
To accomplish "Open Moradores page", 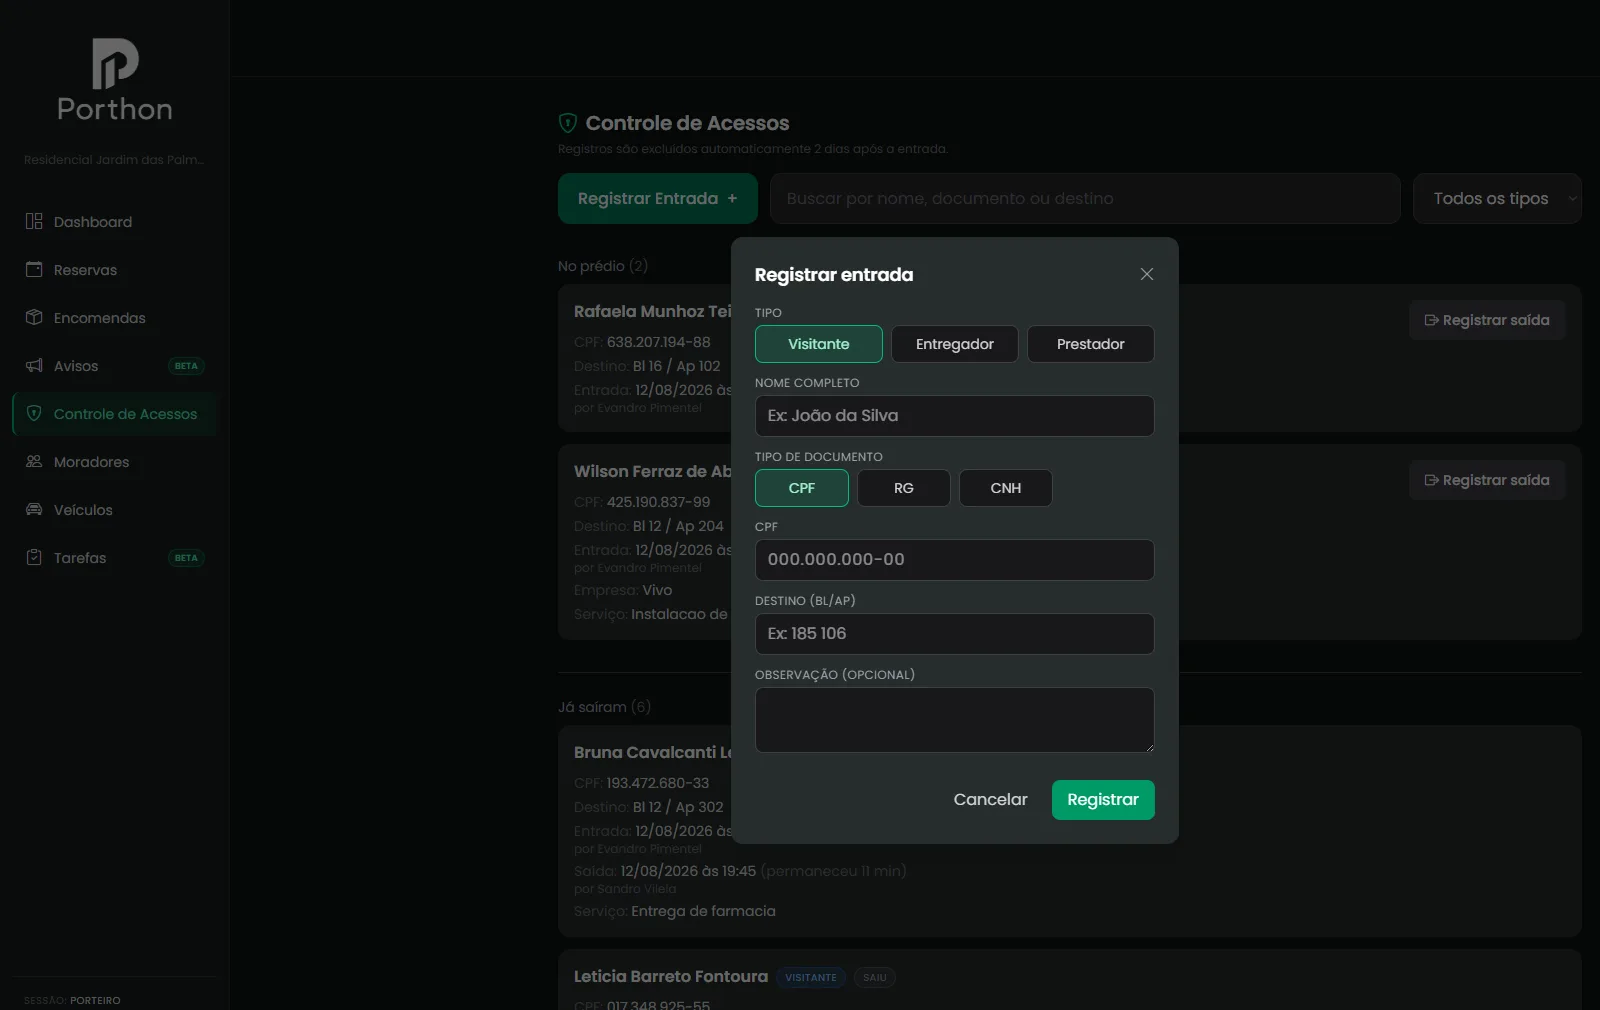I will coord(114,462).
